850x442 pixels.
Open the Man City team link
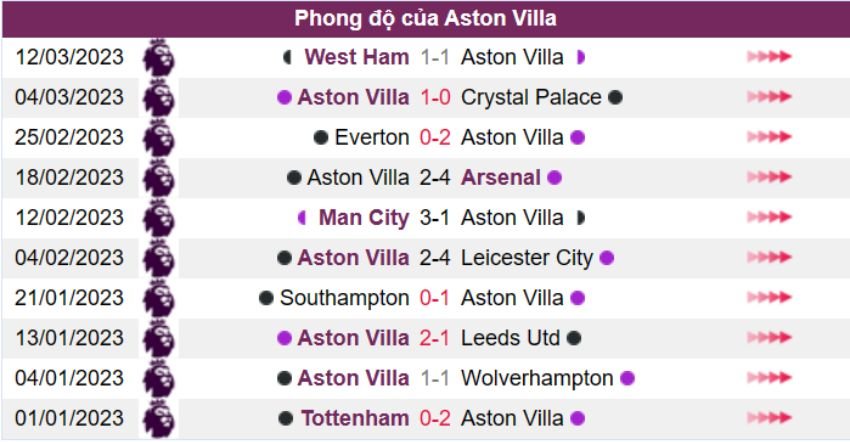point(364,217)
